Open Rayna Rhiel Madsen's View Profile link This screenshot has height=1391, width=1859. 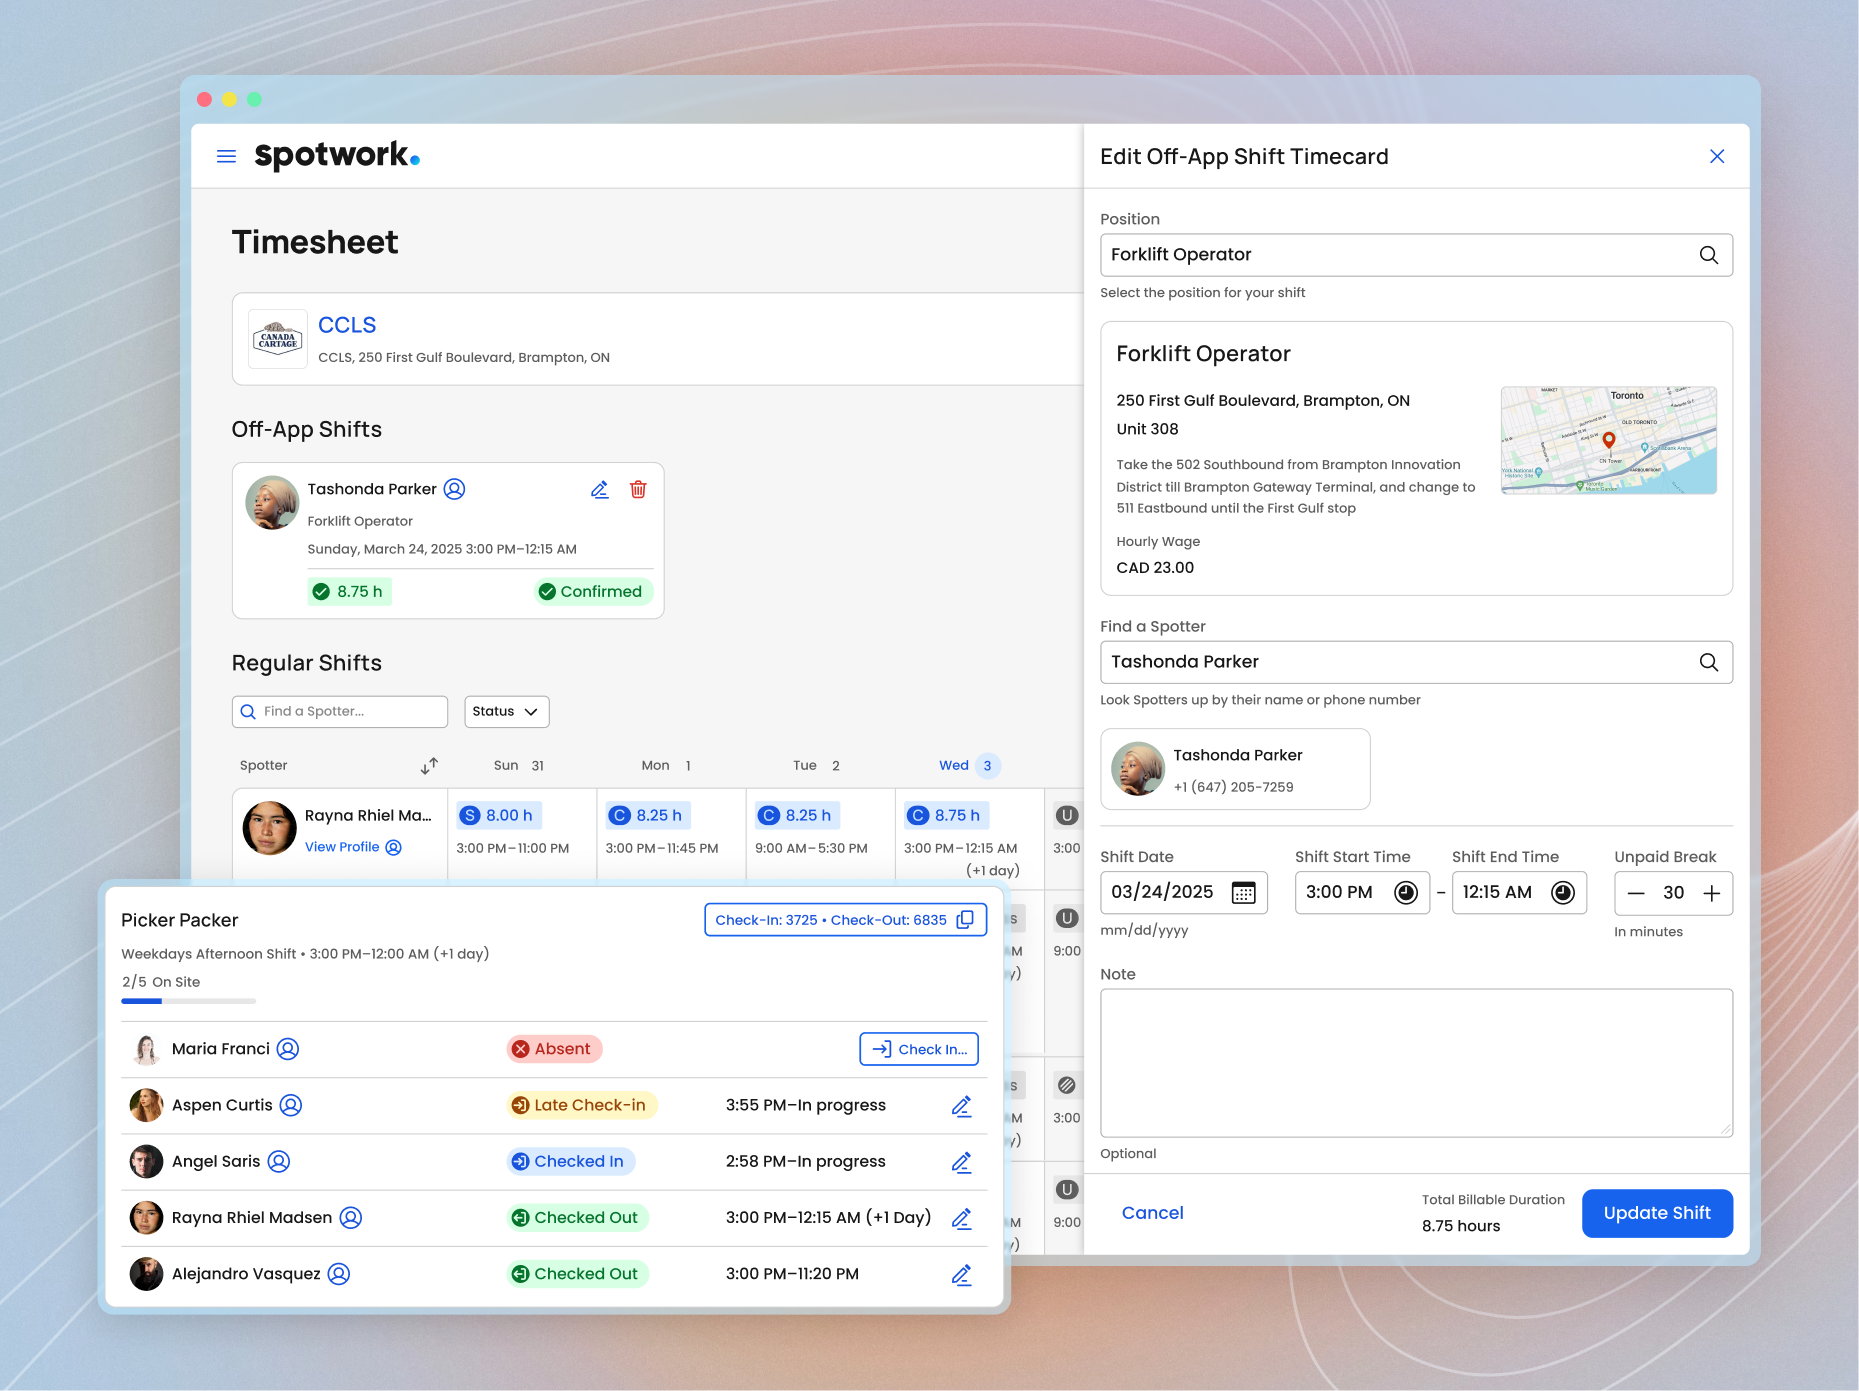pyautogui.click(x=343, y=846)
